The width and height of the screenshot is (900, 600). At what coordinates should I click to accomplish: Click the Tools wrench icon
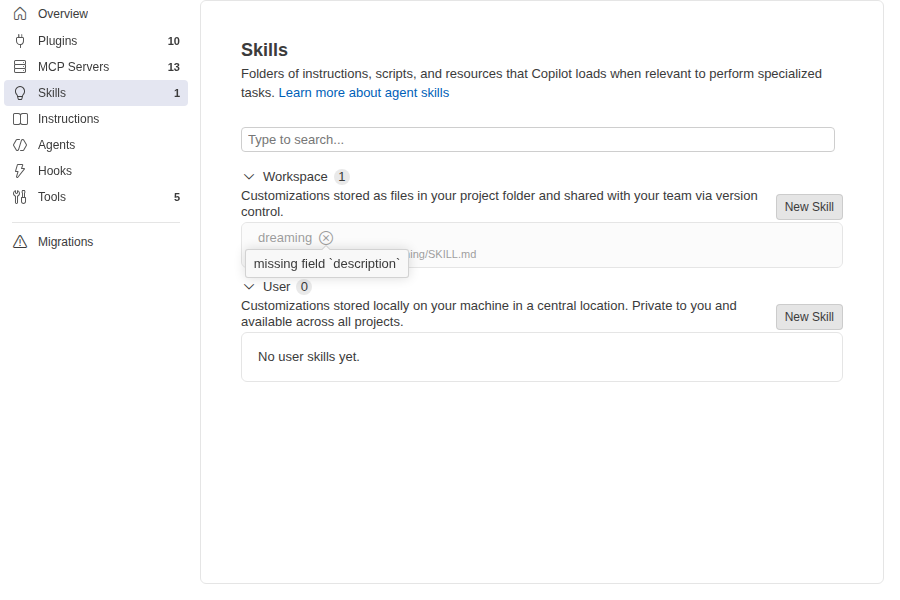point(20,197)
